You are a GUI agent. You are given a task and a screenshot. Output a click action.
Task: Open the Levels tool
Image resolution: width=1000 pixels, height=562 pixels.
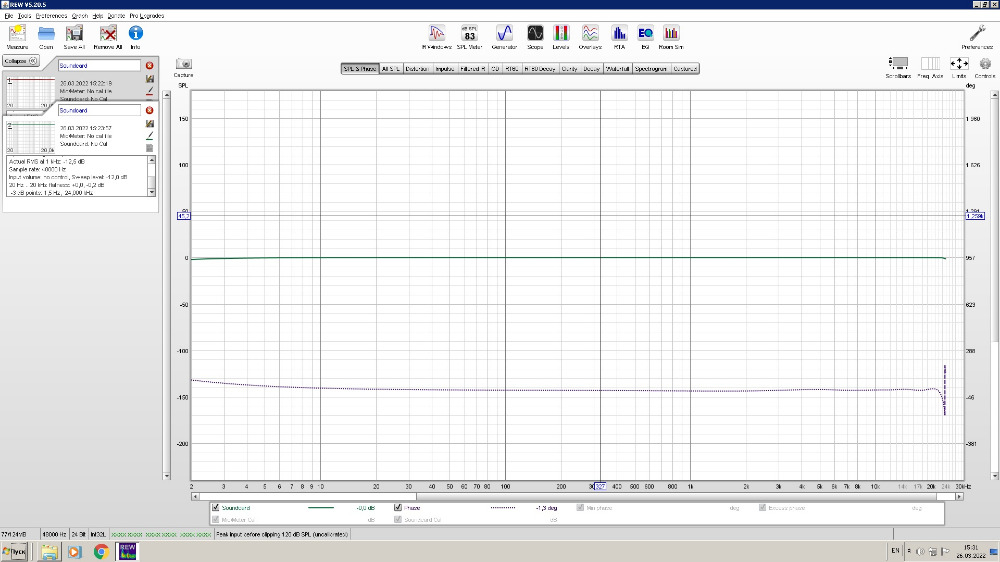pos(561,37)
